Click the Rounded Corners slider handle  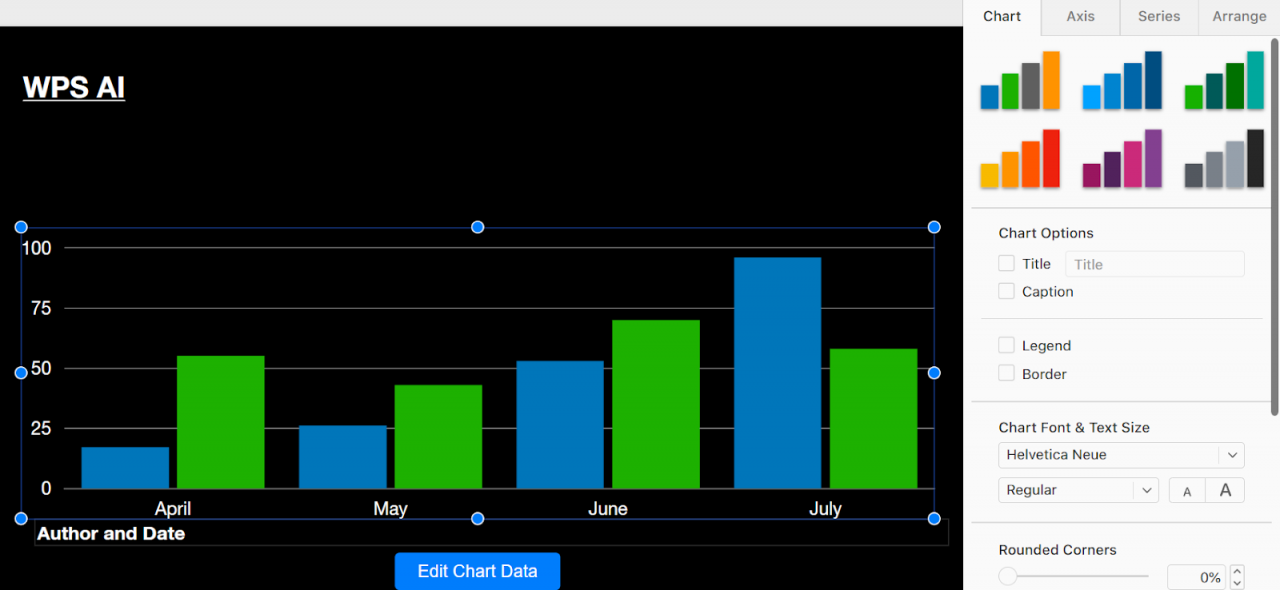click(x=1008, y=576)
